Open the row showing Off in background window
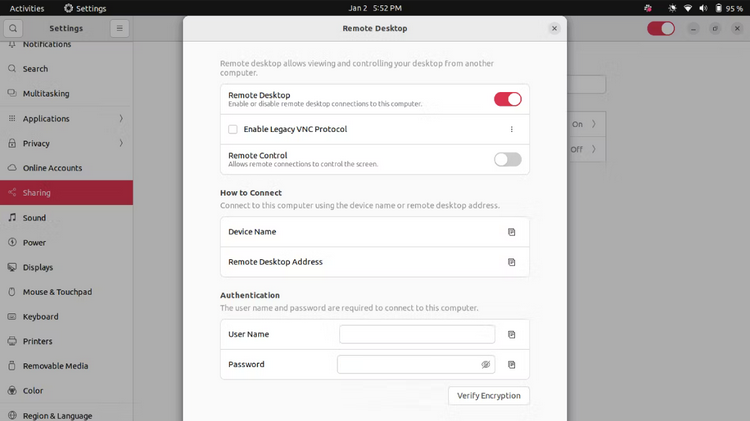Screen dimensions: 750x421 coord(586,149)
